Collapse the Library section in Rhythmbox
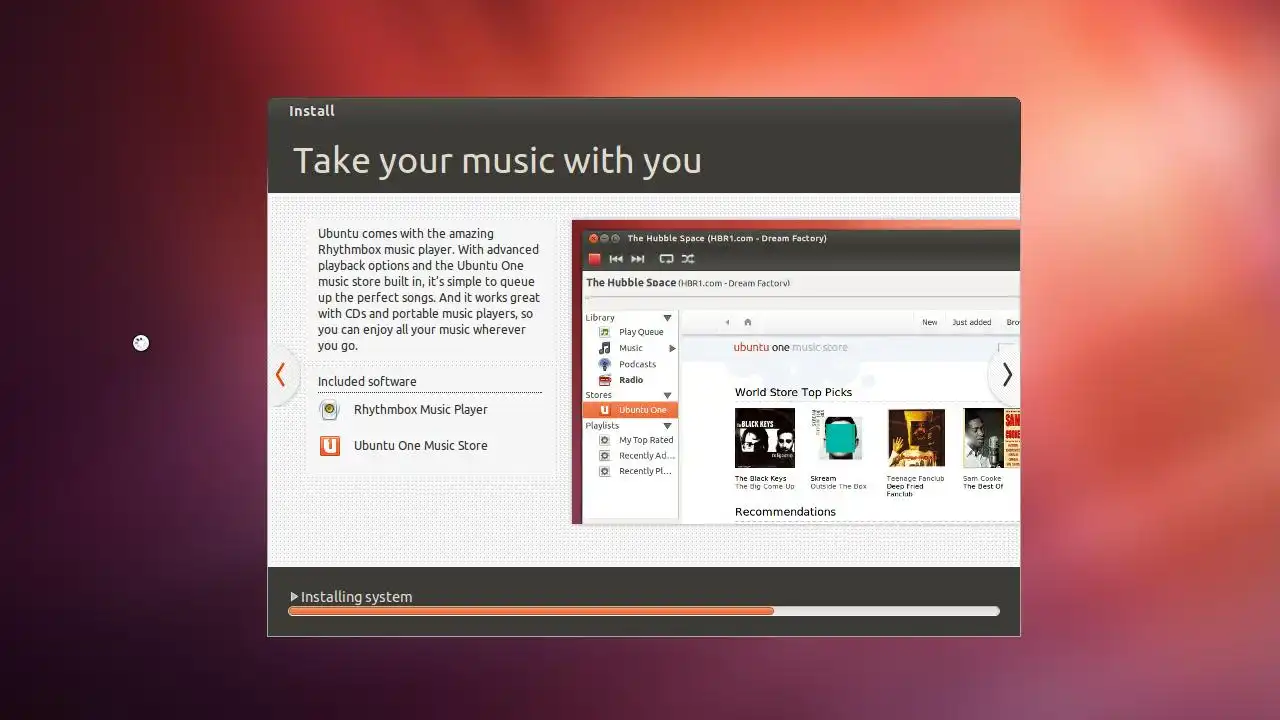 (667, 318)
